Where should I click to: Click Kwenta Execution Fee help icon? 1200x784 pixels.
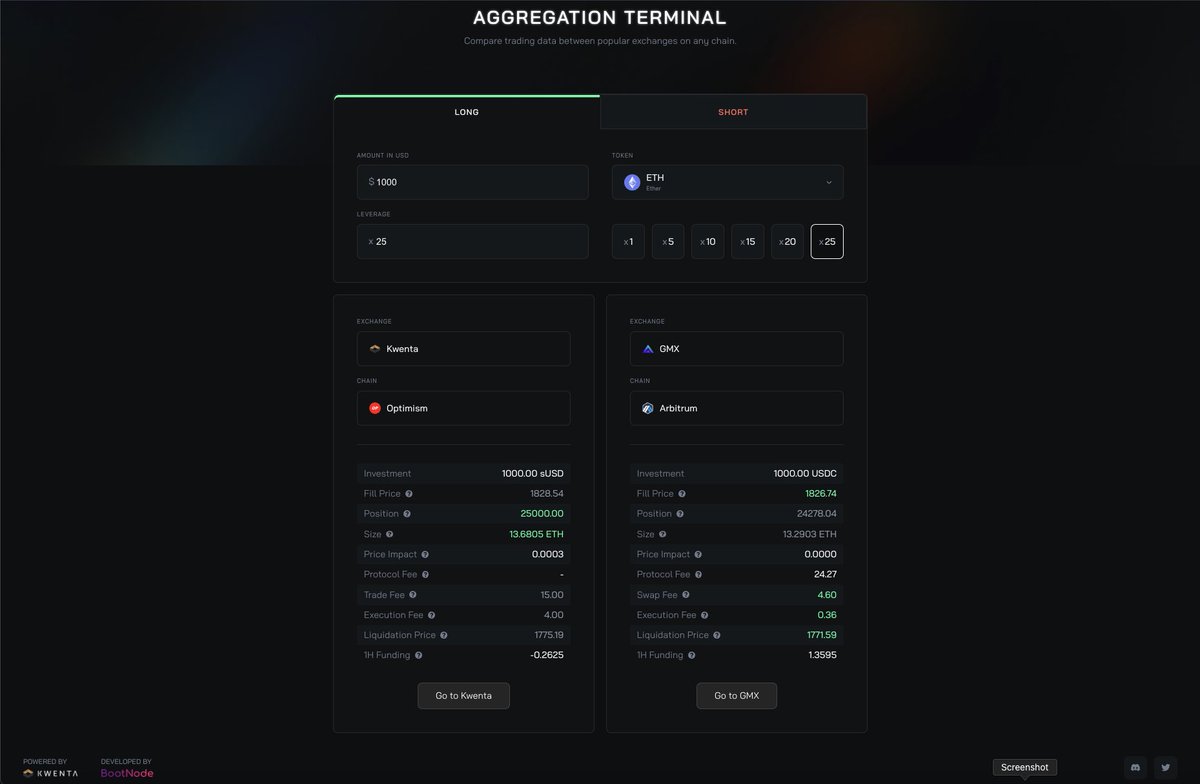(x=432, y=615)
